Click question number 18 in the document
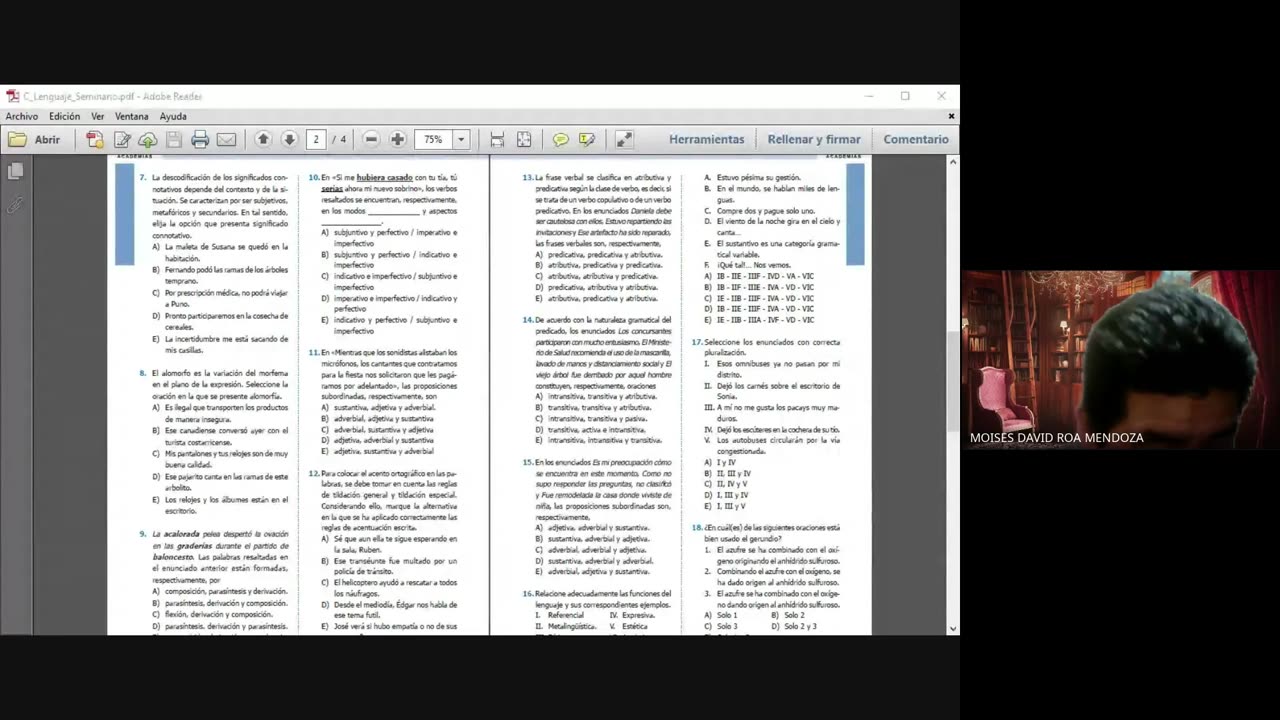The image size is (1280, 720). [697, 527]
